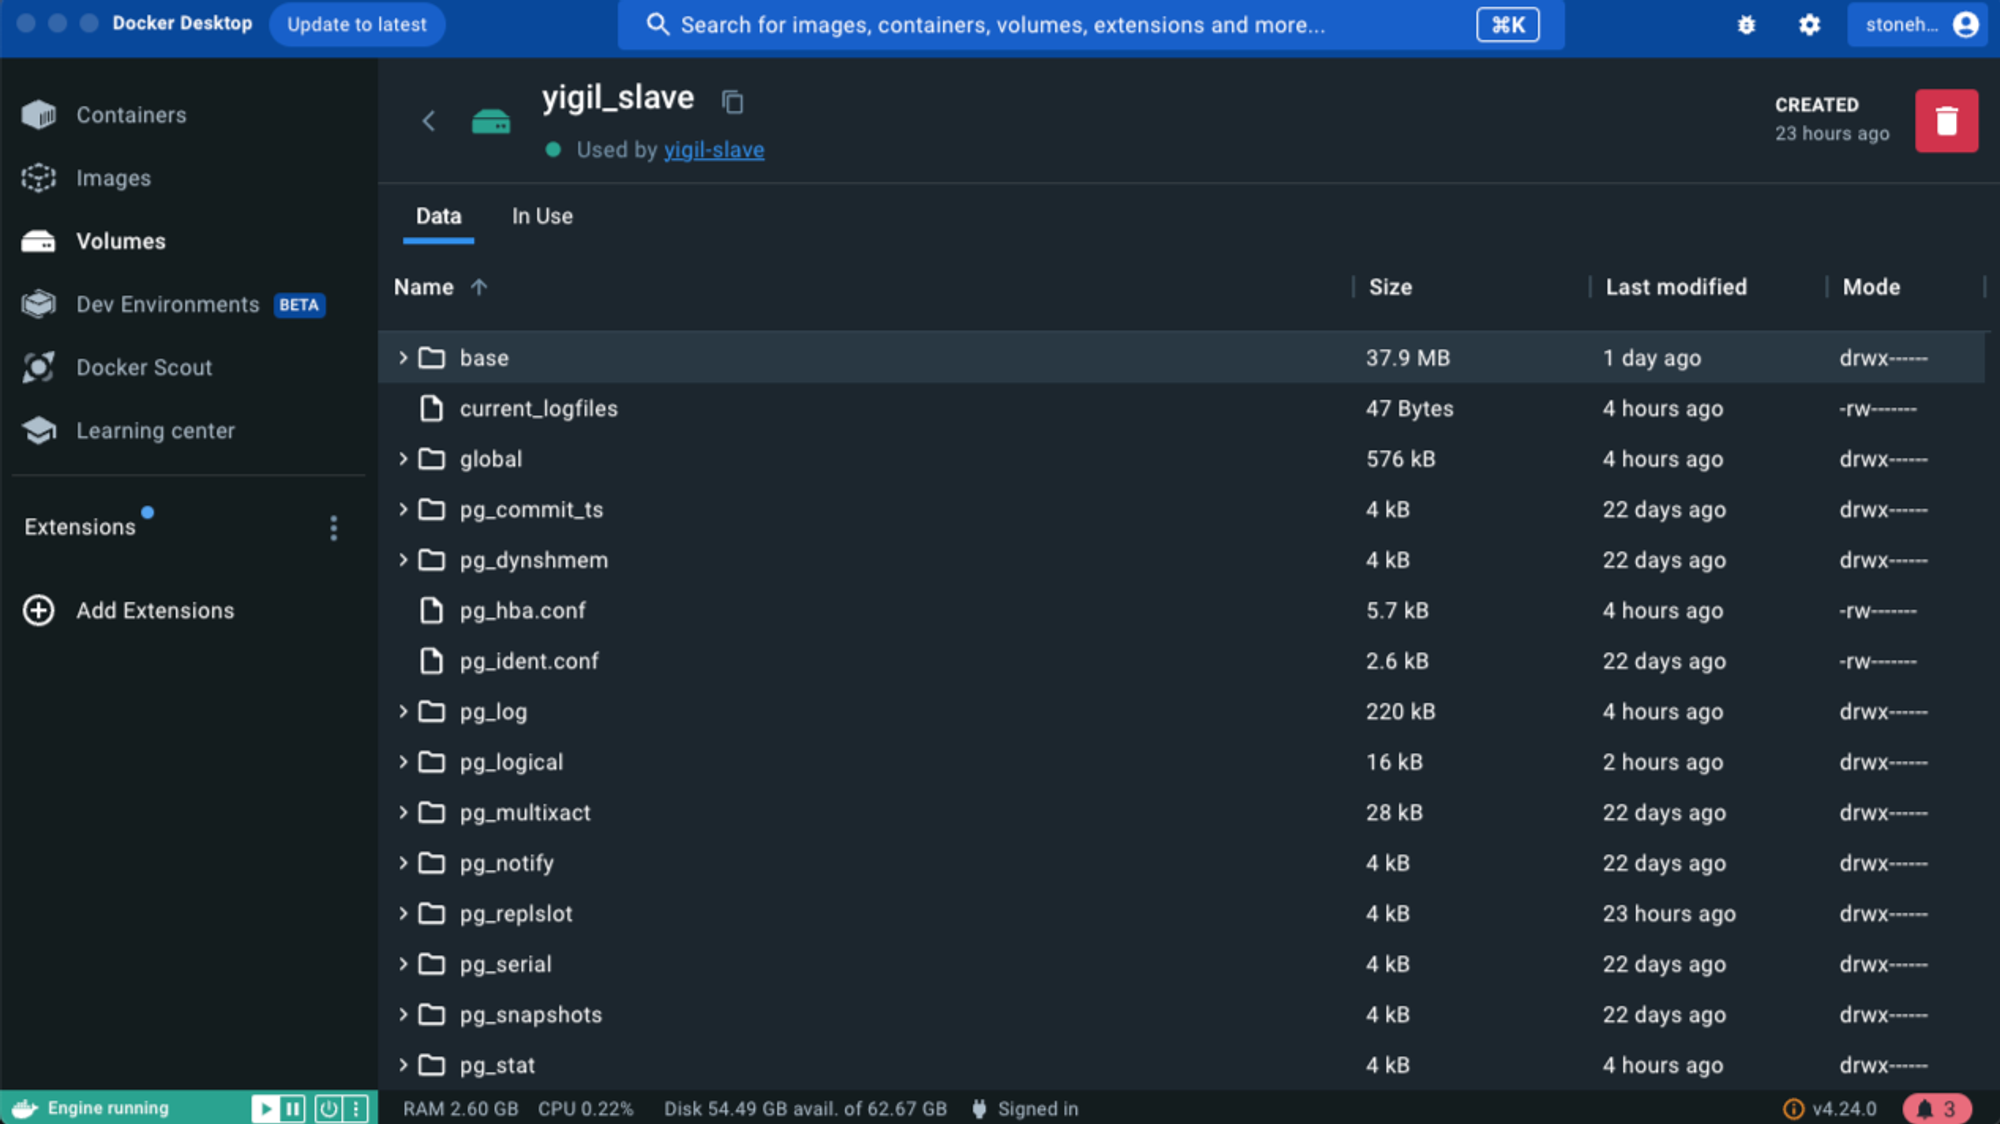Click the RAM 2.60 GB status entry
Screen dimensions: 2000x1124
click(x=461, y=1109)
